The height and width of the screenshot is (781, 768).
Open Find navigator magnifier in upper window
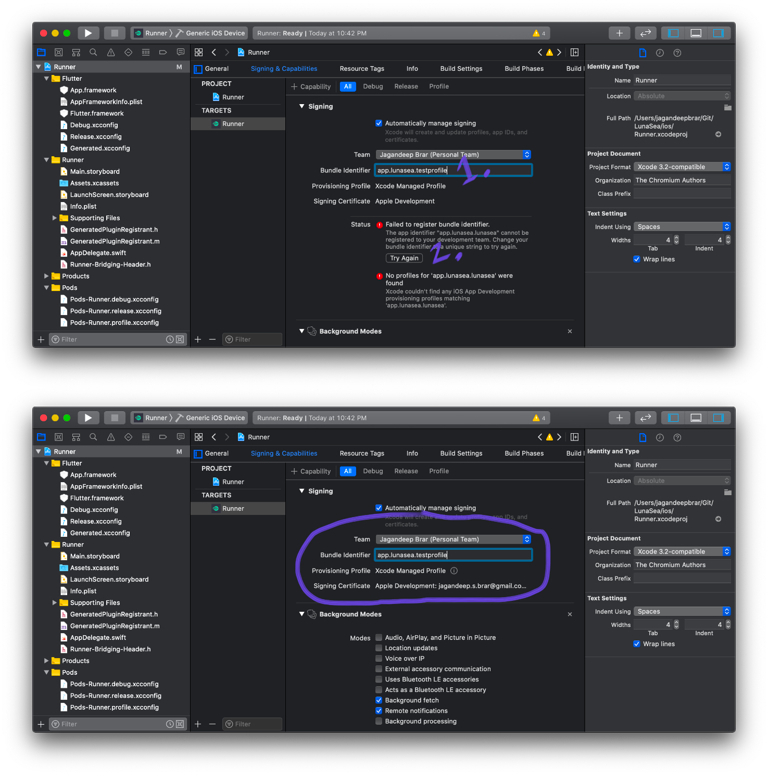[93, 52]
